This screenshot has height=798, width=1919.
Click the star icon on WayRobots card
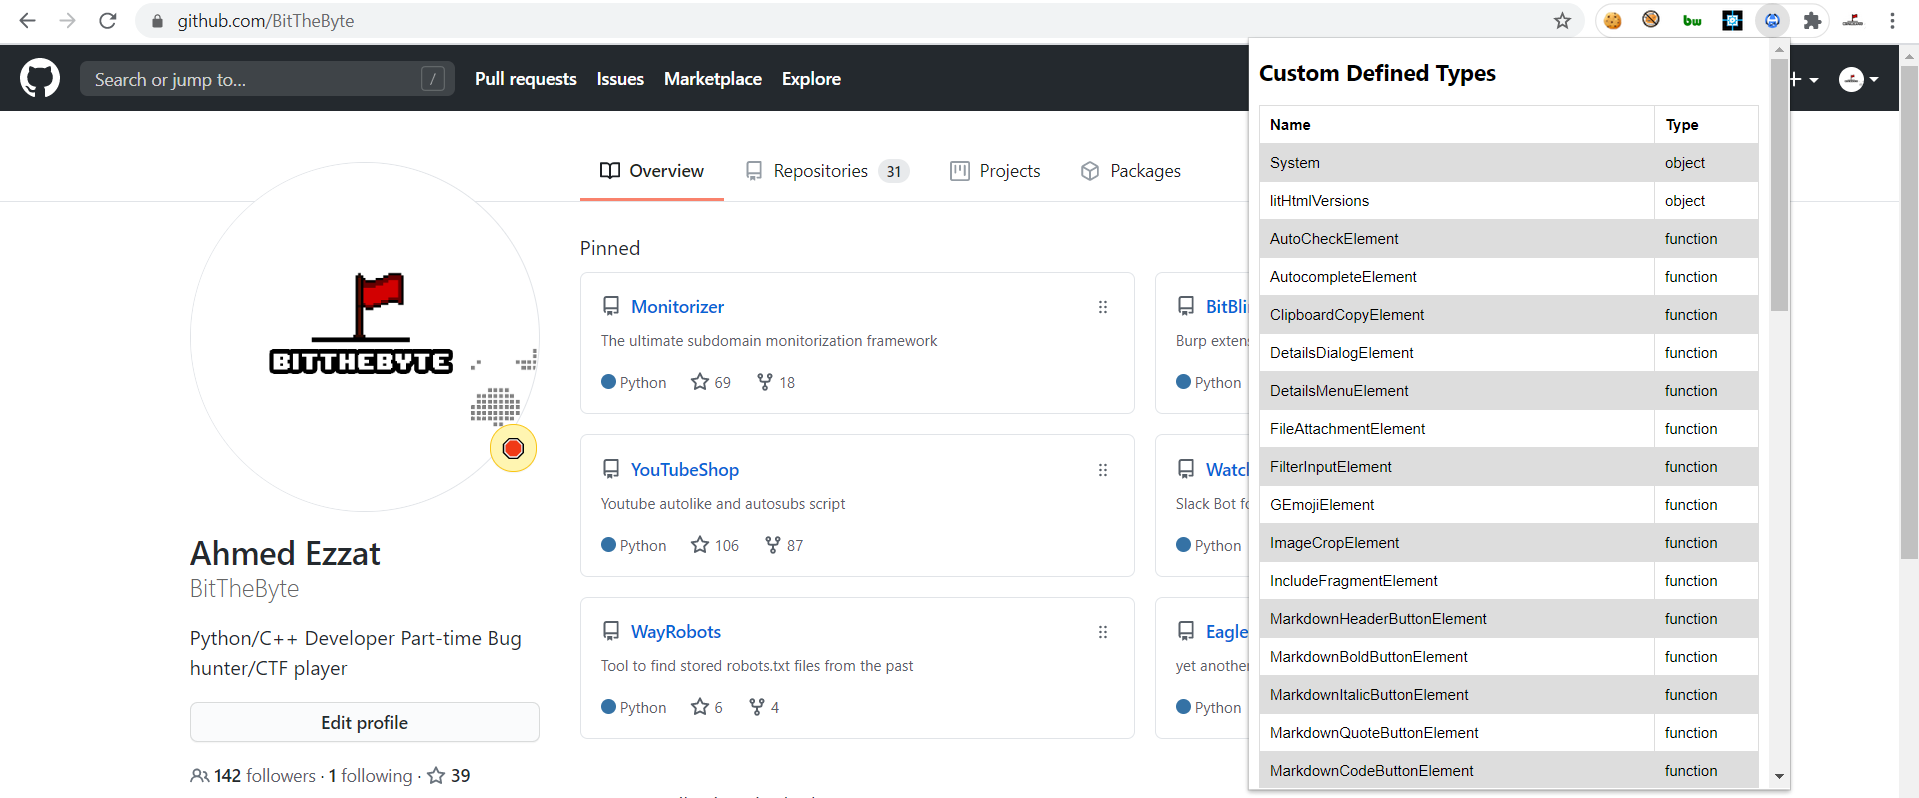pyautogui.click(x=700, y=706)
